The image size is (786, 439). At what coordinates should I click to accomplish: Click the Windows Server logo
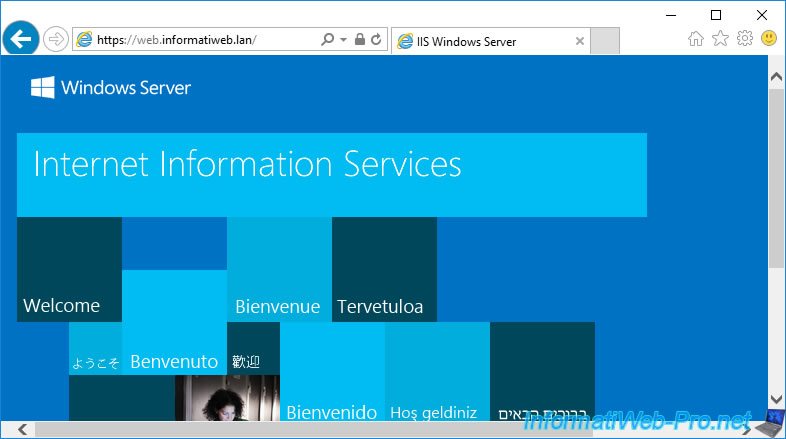pyautogui.click(x=111, y=88)
